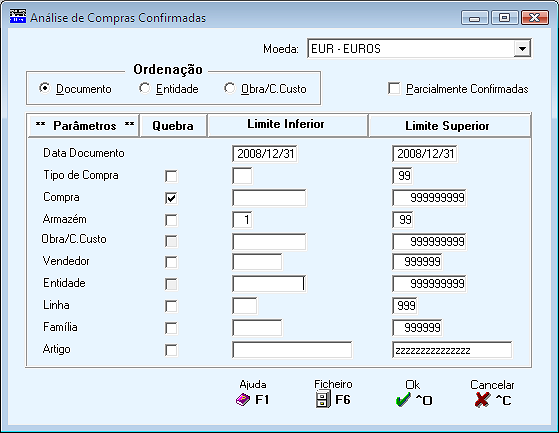Click the Data Documento lower limit field

coord(265,154)
